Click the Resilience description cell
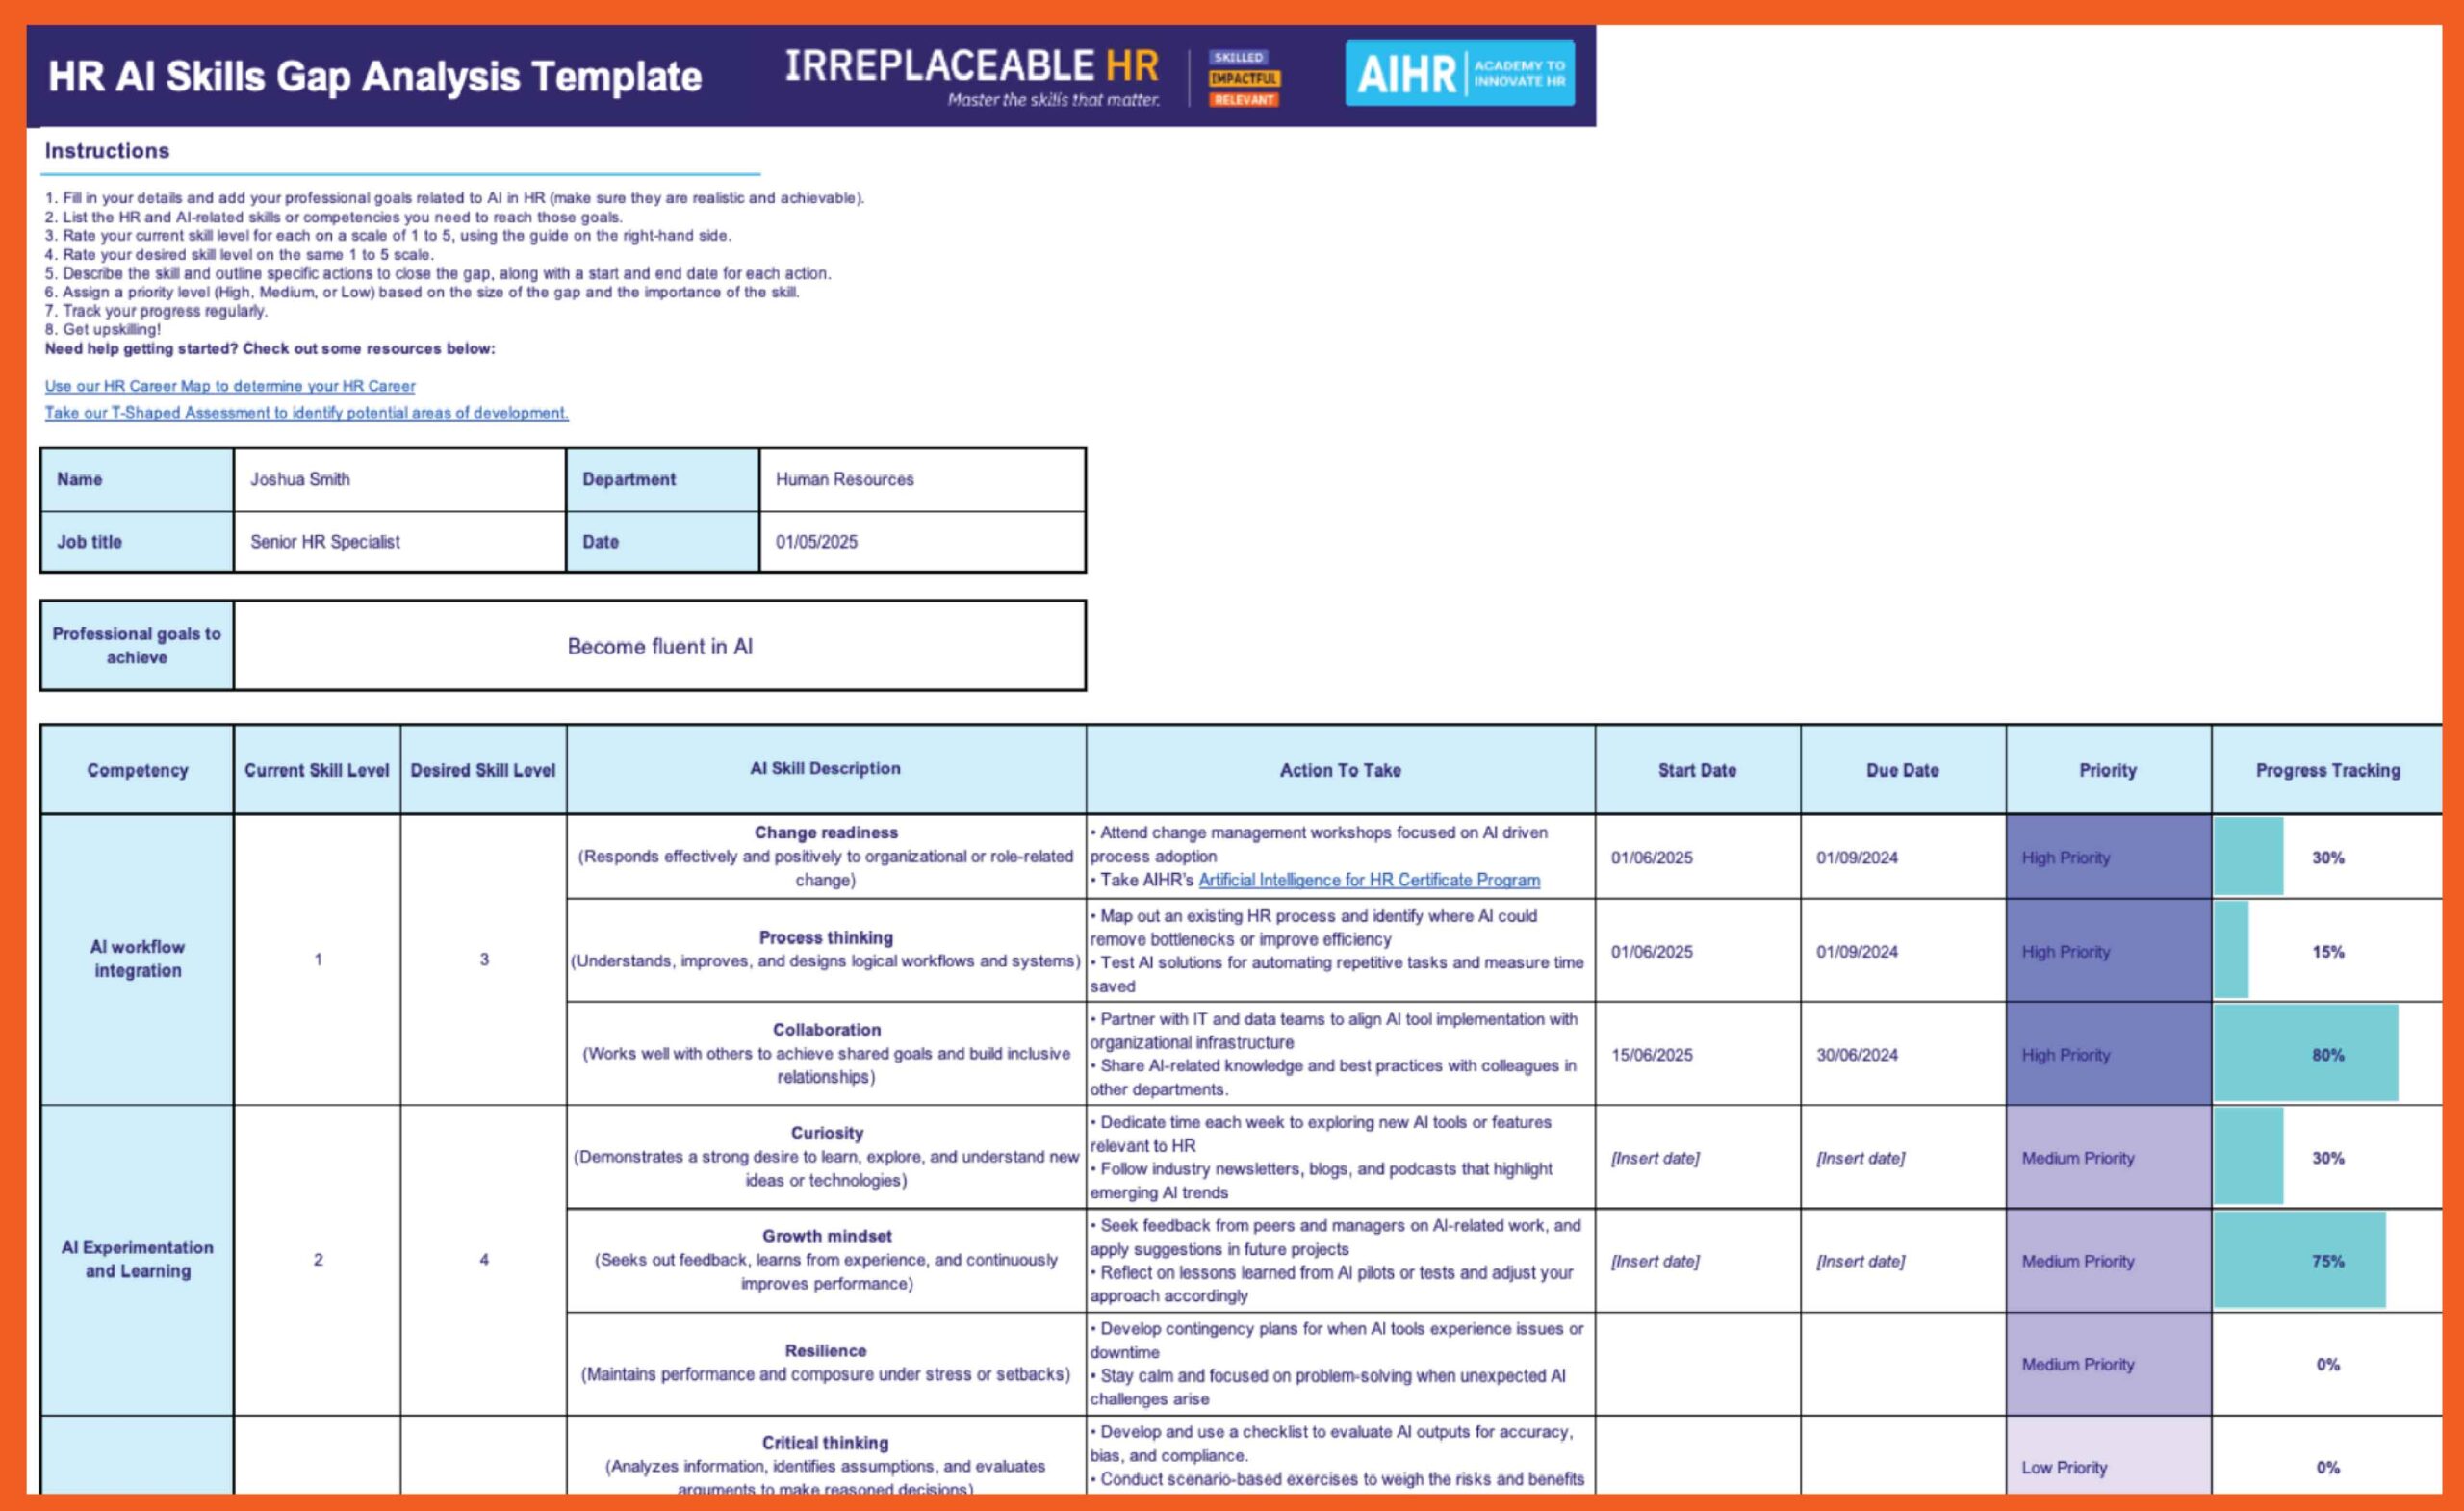The height and width of the screenshot is (1511, 2464). [826, 1363]
